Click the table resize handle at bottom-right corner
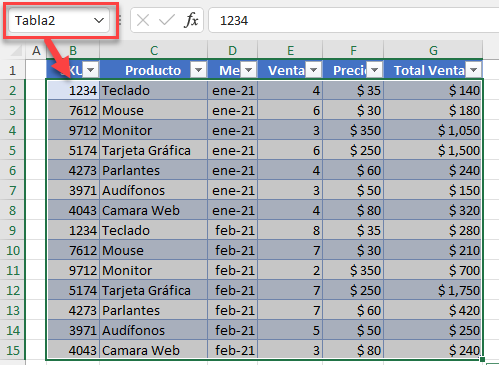The width and height of the screenshot is (499, 365). pos(482,359)
